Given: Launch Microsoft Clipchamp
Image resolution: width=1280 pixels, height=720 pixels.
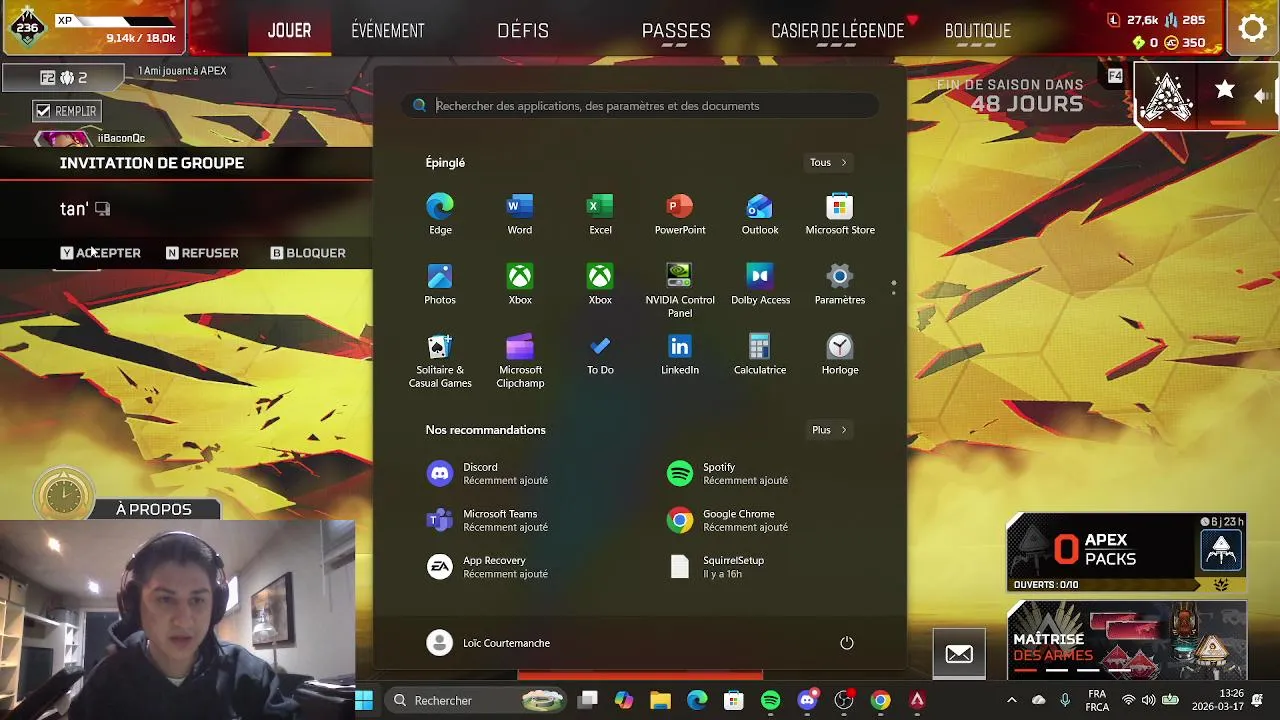Looking at the screenshot, I should pos(520,361).
